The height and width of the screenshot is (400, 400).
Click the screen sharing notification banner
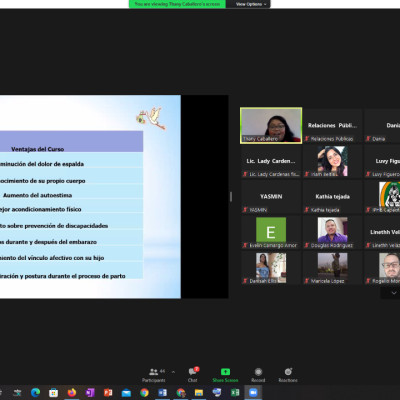177,4
